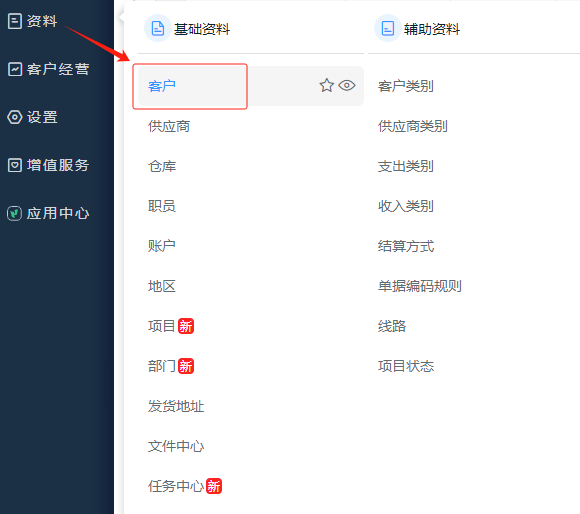
Task: Open the 项目 entry
Action: pos(162,326)
